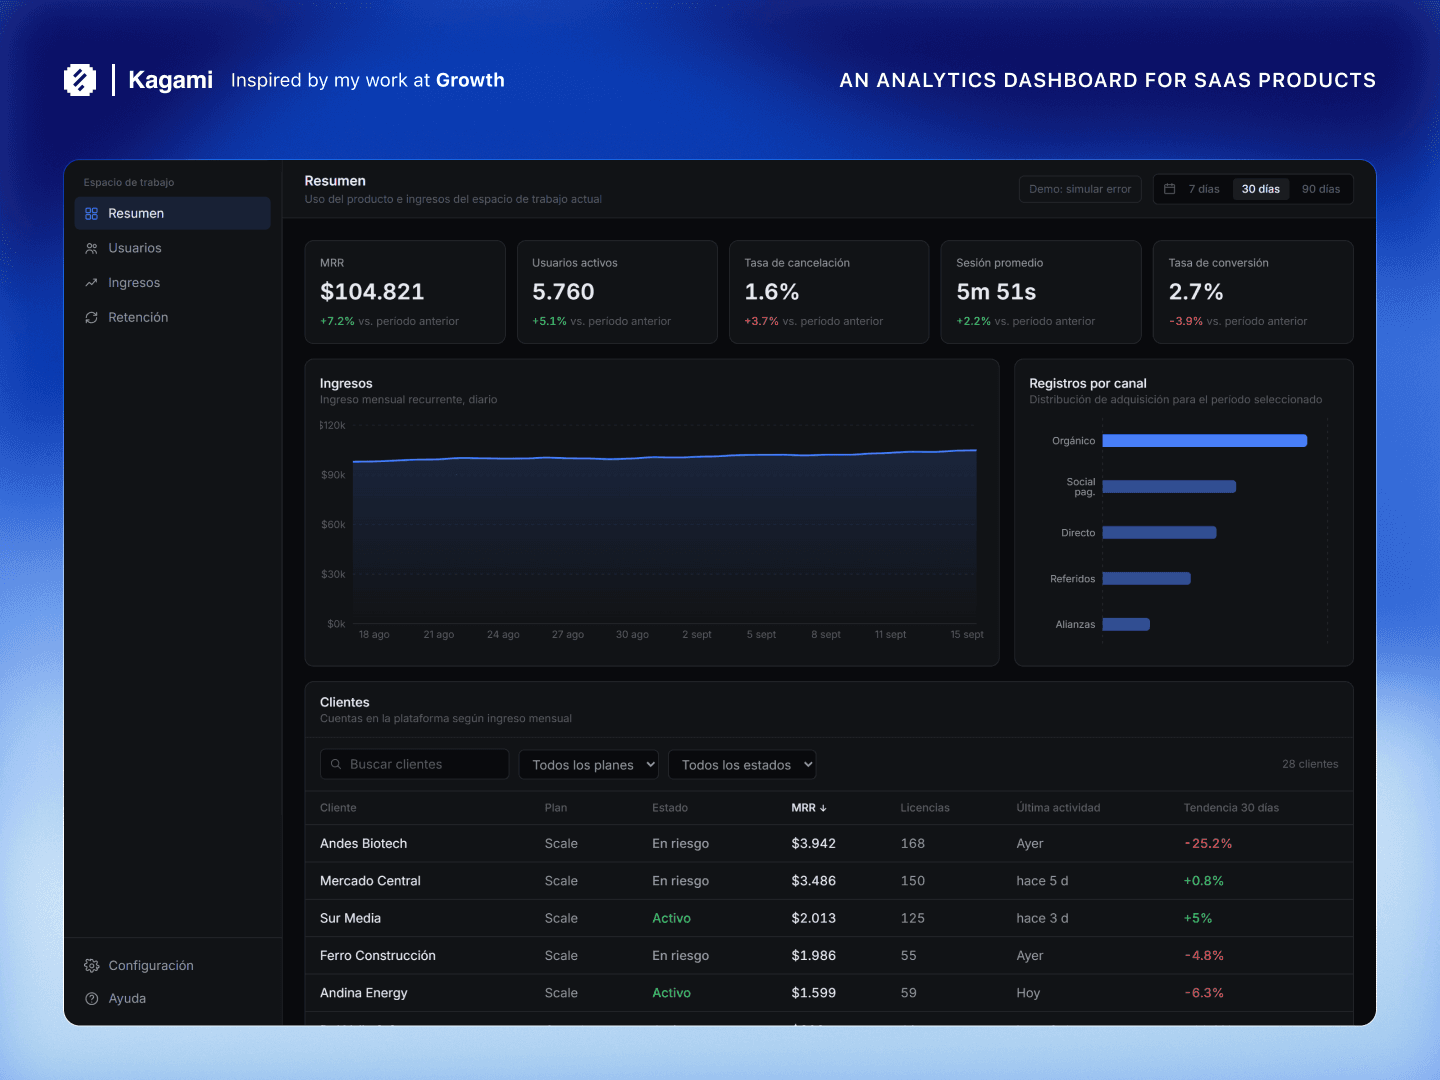
Task: Click the Retención refresh icon
Action: [91, 317]
